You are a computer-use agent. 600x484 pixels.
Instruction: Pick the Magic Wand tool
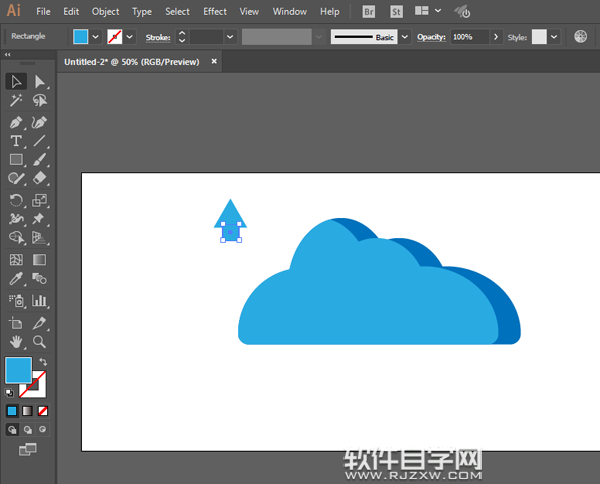(16, 101)
